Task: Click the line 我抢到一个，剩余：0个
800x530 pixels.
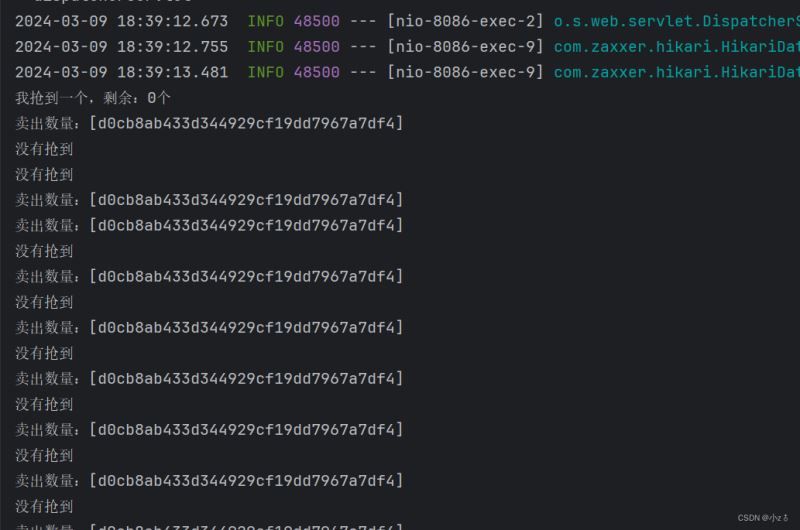Action: [x=93, y=98]
